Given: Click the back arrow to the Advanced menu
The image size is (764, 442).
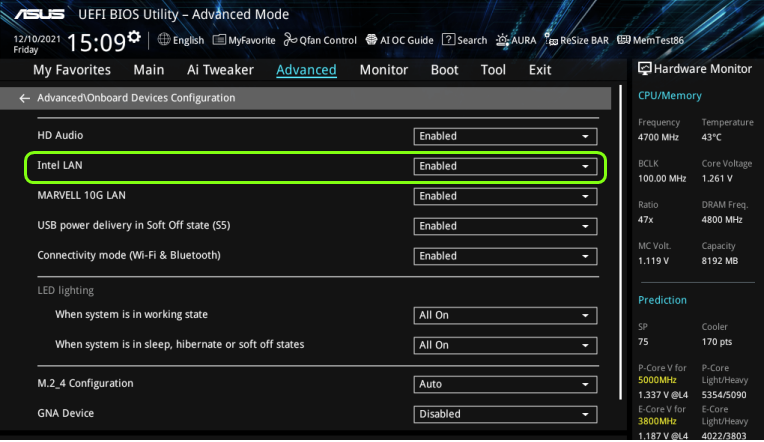Looking at the screenshot, I should [24, 98].
